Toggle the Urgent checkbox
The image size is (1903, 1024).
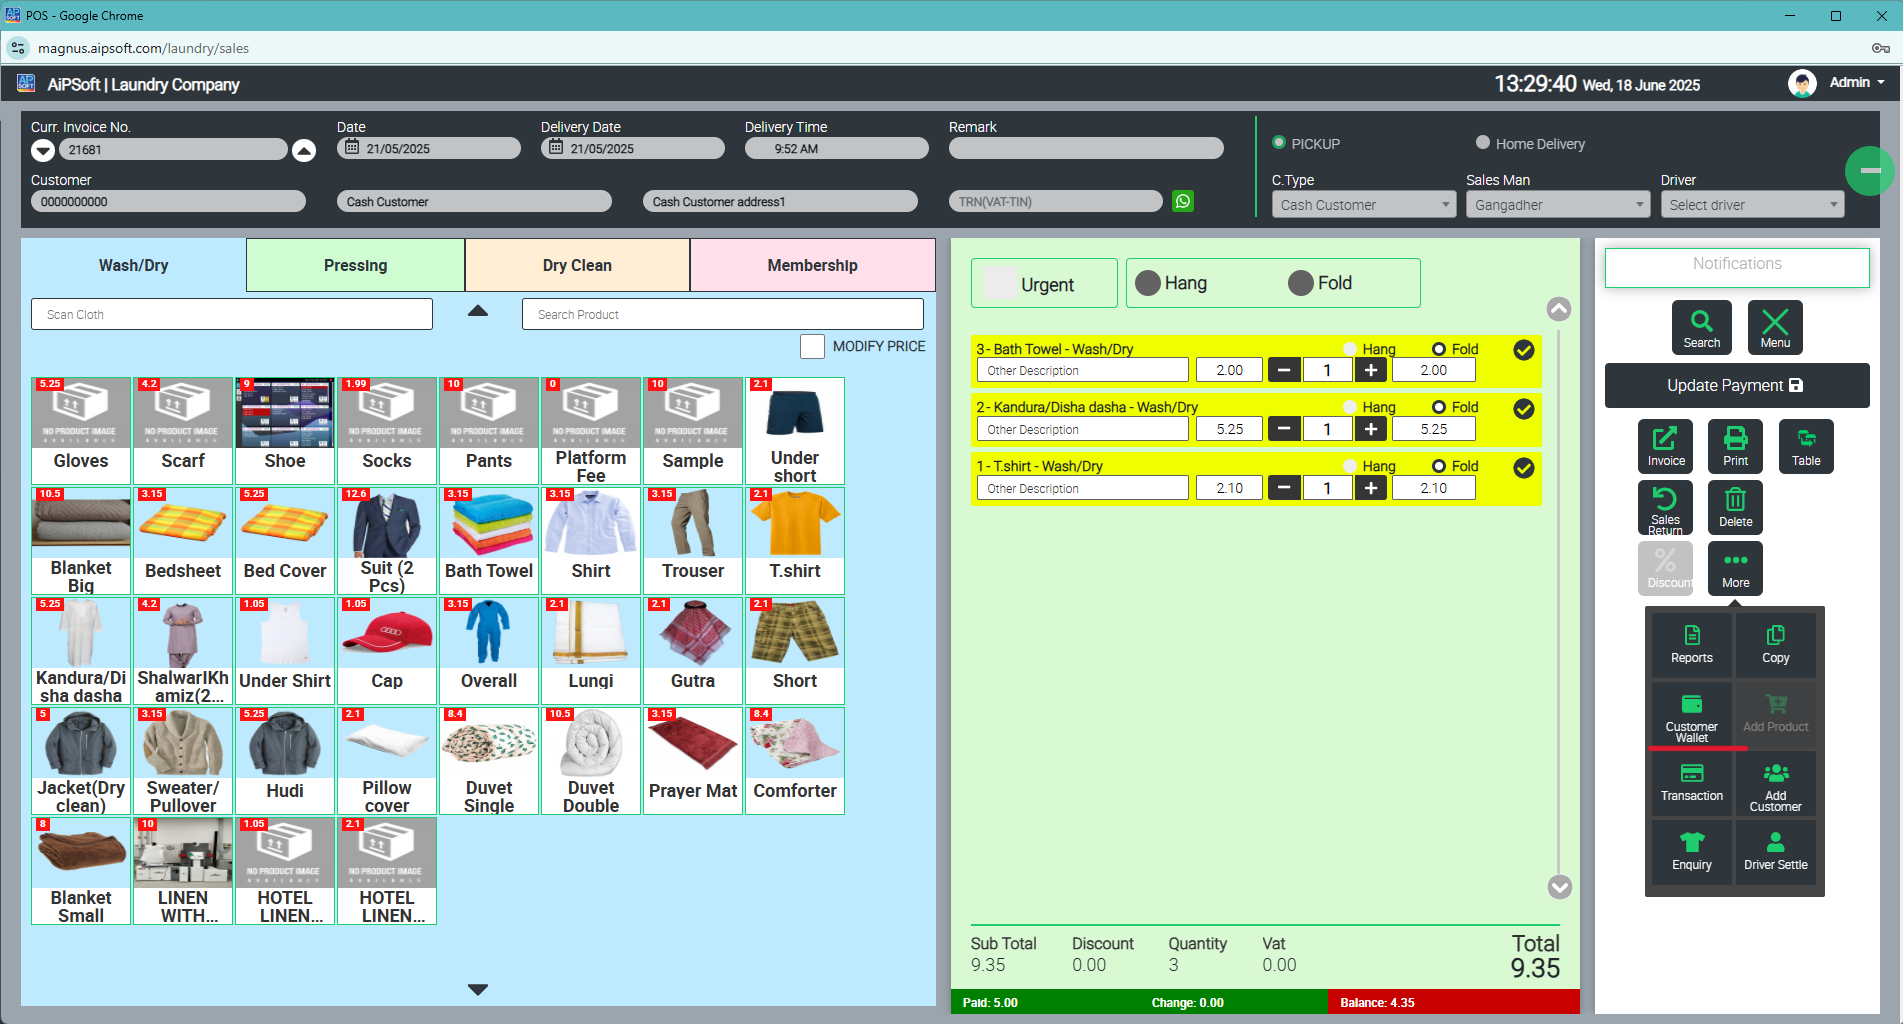pyautogui.click(x=1000, y=283)
